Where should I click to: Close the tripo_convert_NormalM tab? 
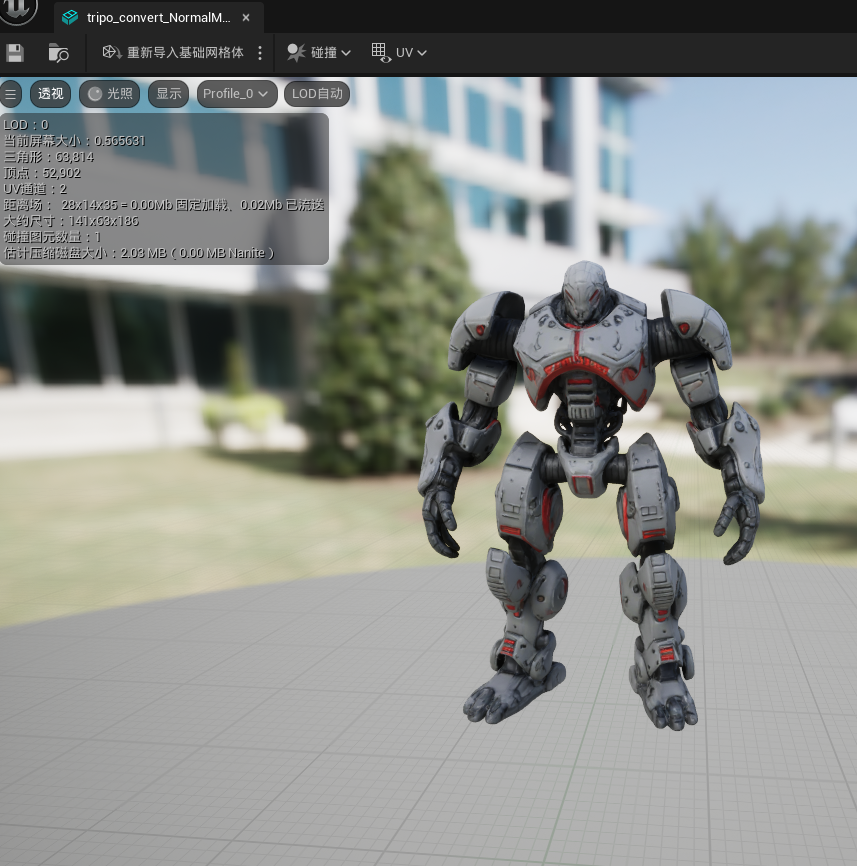[246, 18]
